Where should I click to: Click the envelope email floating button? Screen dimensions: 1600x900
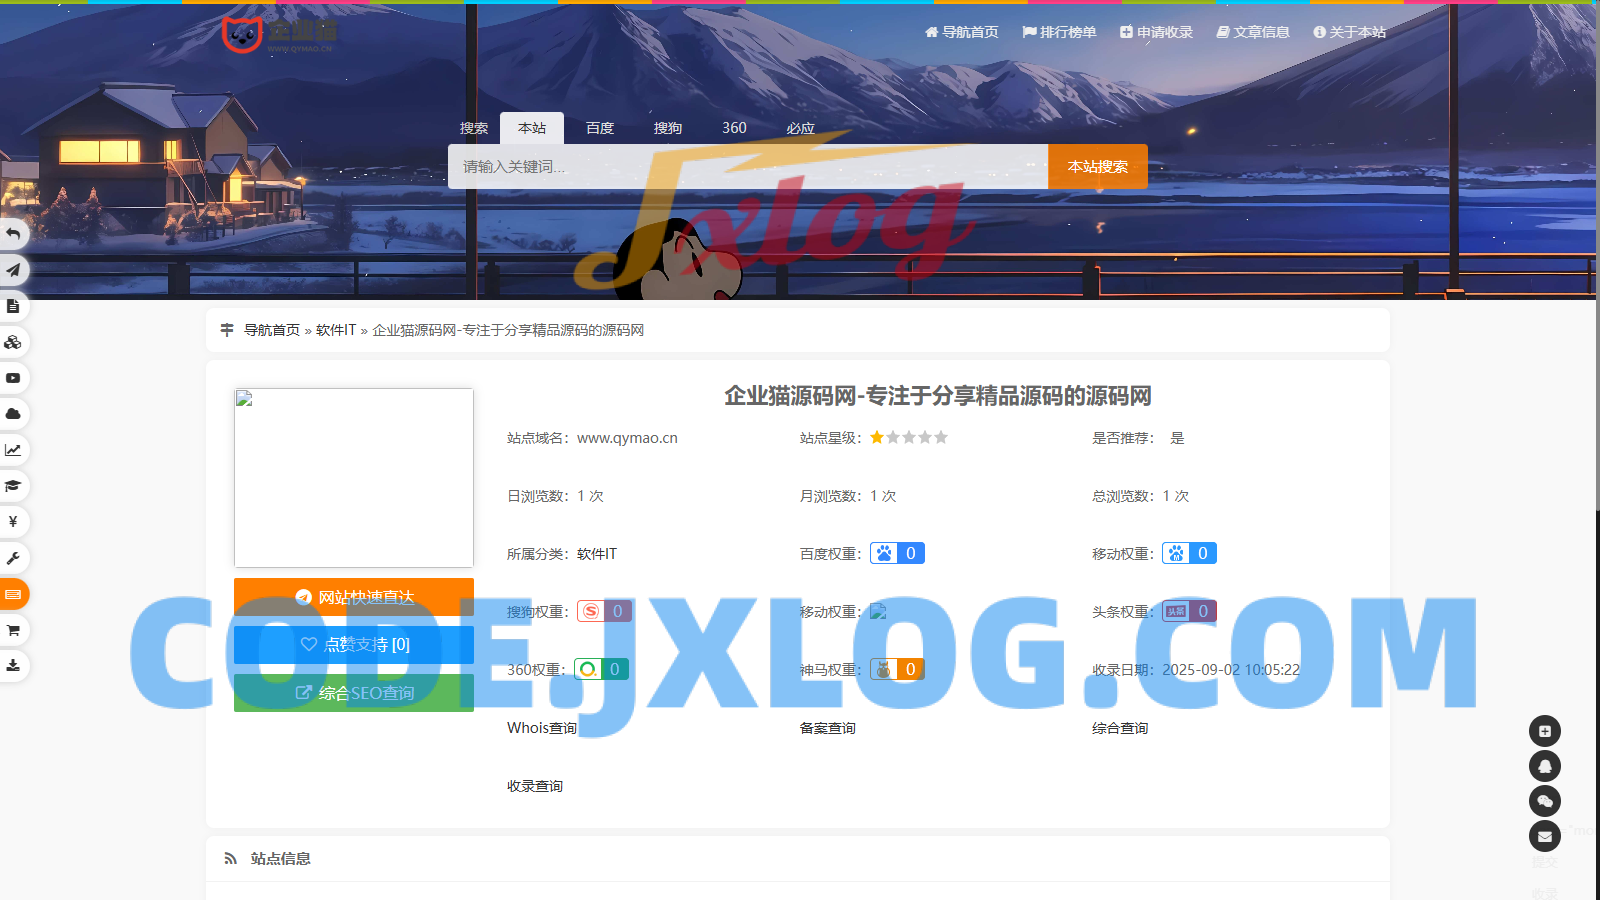coord(1544,836)
